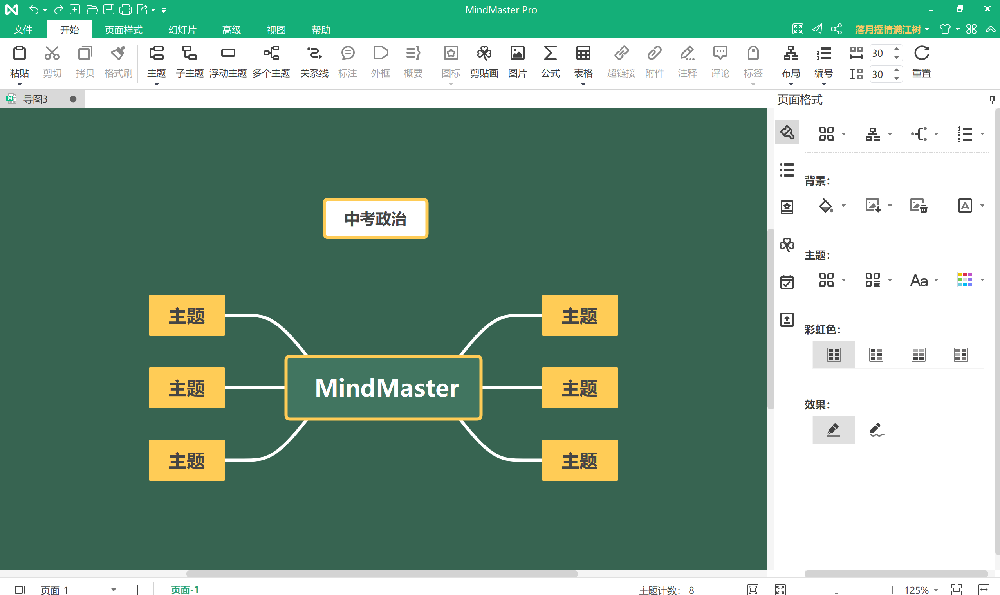Viewport: 1000px width, 595px height.
Task: Click the fit-page icon next to 主题计数
Action: [x=753, y=589]
